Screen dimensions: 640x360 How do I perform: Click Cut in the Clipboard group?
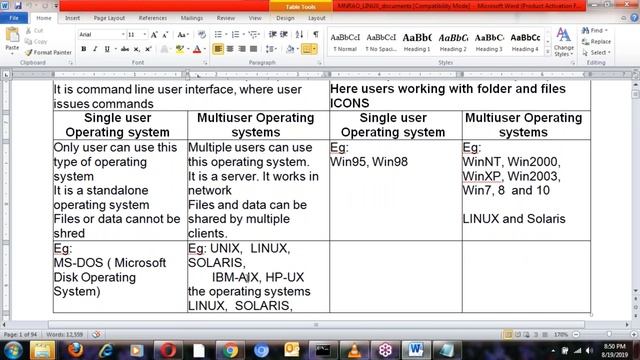coord(34,31)
